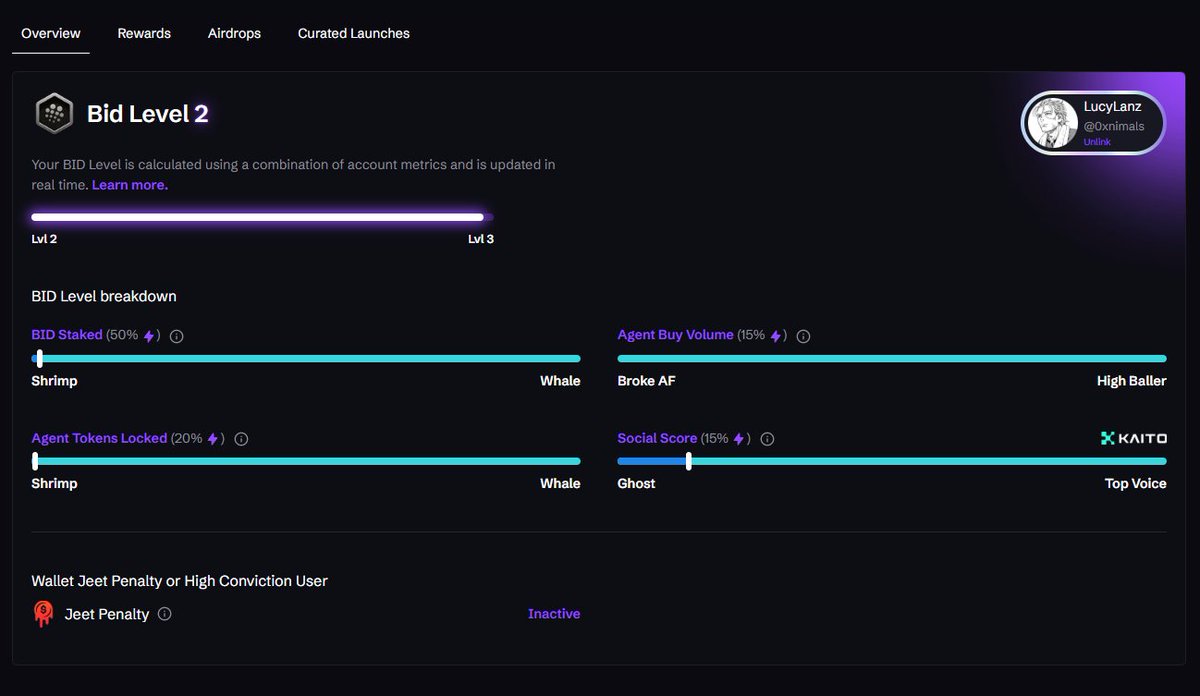This screenshot has width=1200, height=696.
Task: Click the High Baller label
Action: click(1132, 381)
